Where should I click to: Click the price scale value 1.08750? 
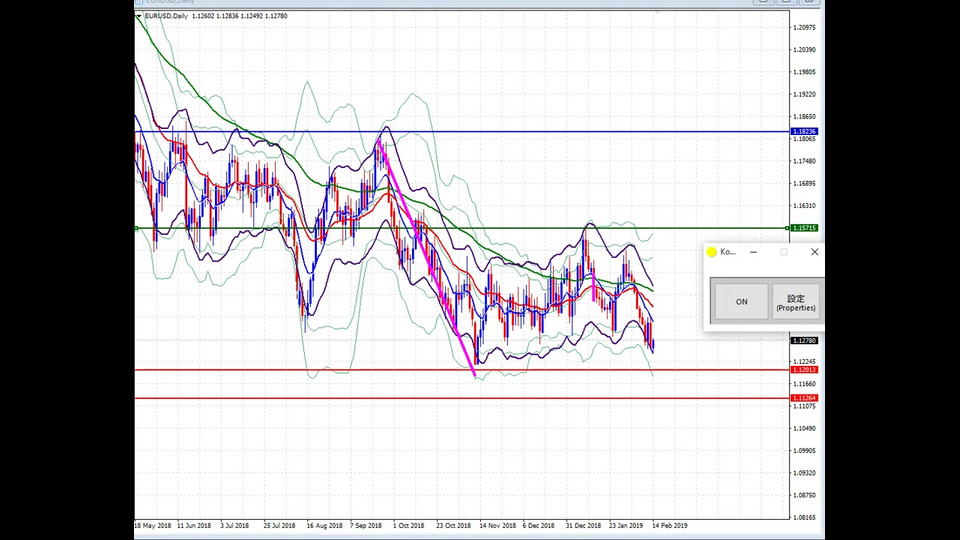point(804,495)
